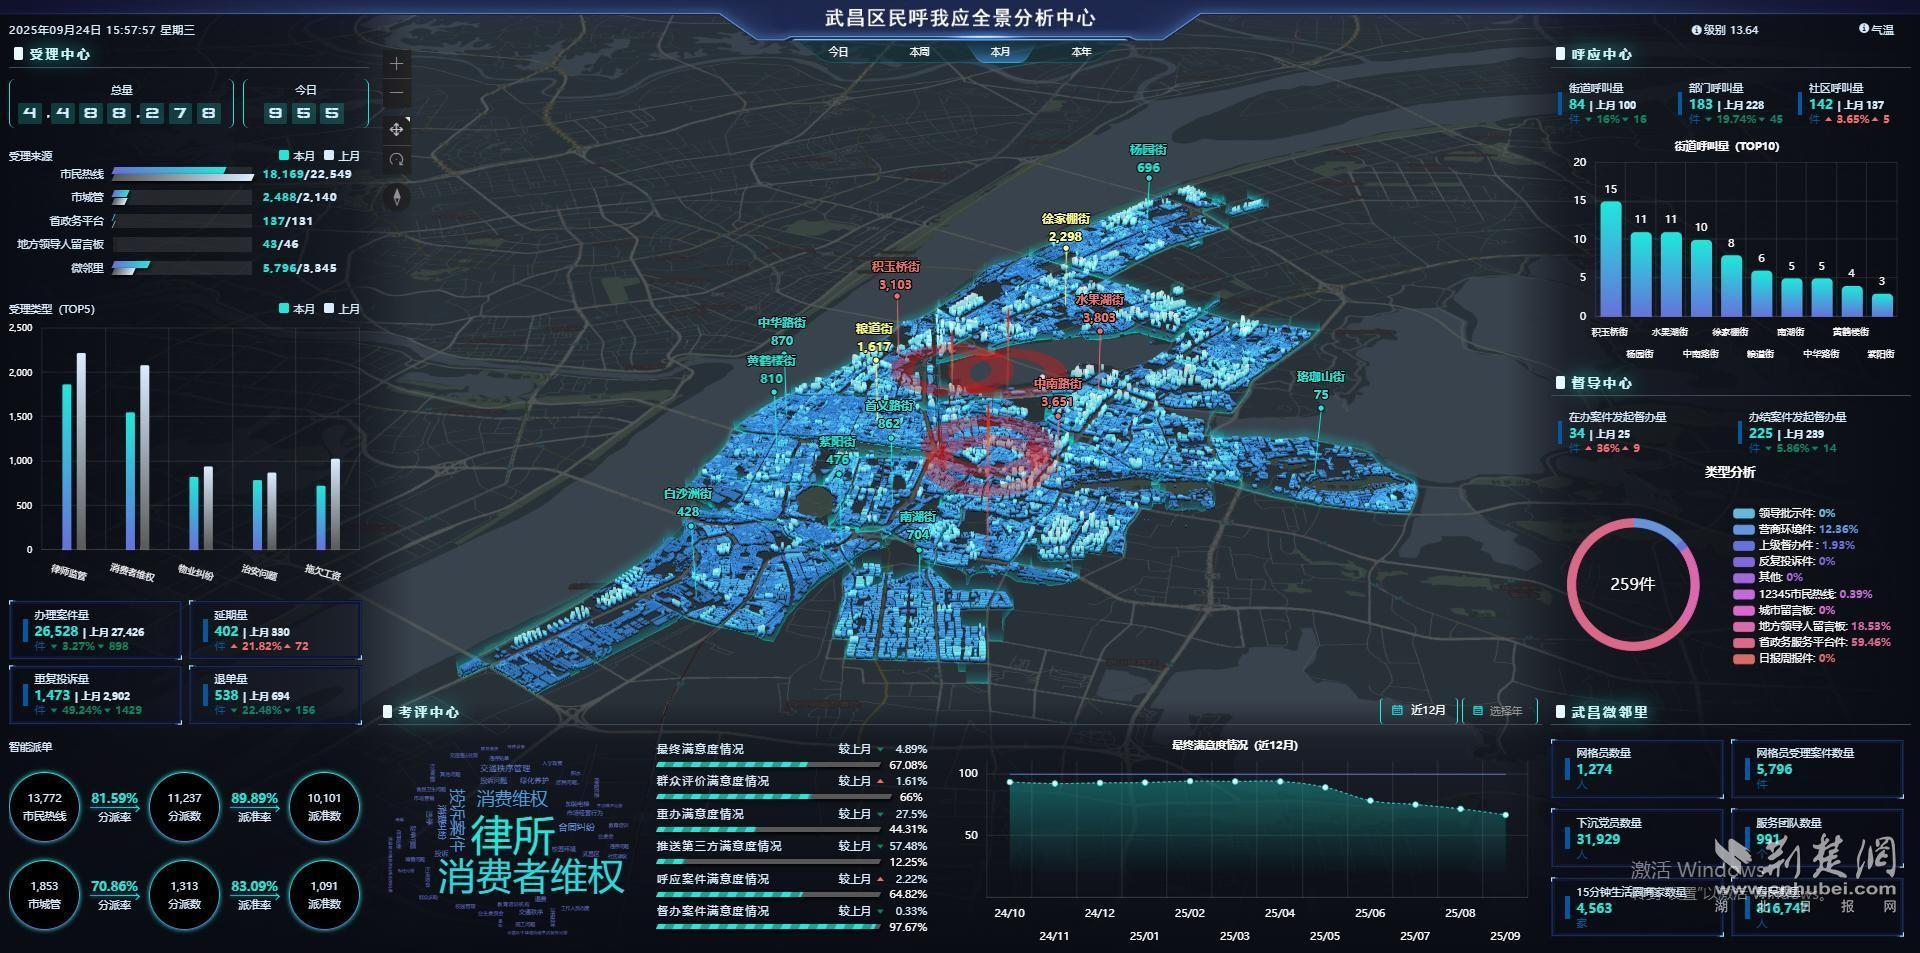1920x953 pixels.
Task: Open the 选择年 year picker
Action: (x=1496, y=711)
